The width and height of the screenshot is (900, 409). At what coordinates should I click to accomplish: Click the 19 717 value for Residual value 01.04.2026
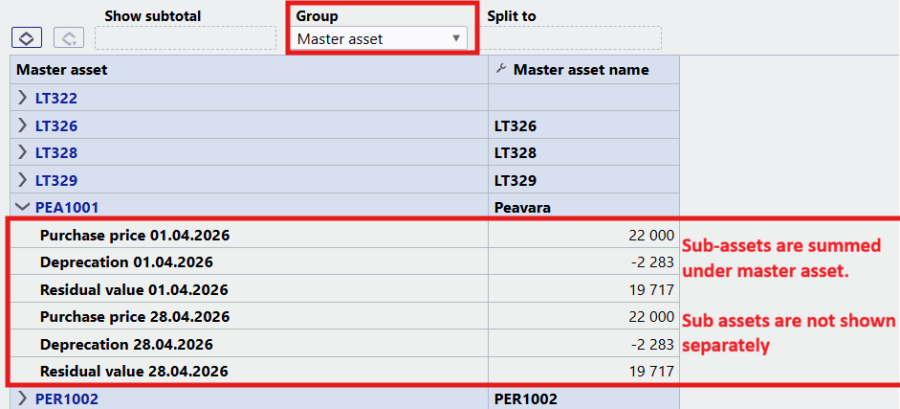(x=652, y=290)
